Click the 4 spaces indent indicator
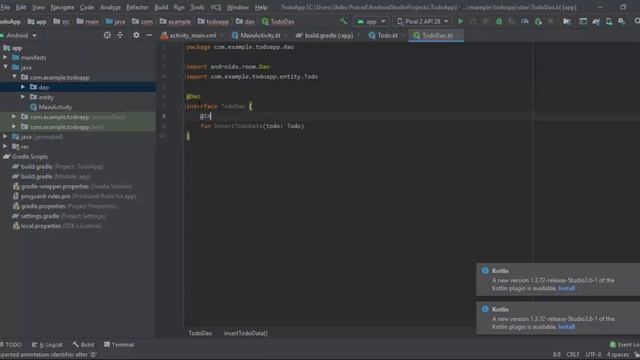Screen dimensions: 640x360 [x=618, y=354]
